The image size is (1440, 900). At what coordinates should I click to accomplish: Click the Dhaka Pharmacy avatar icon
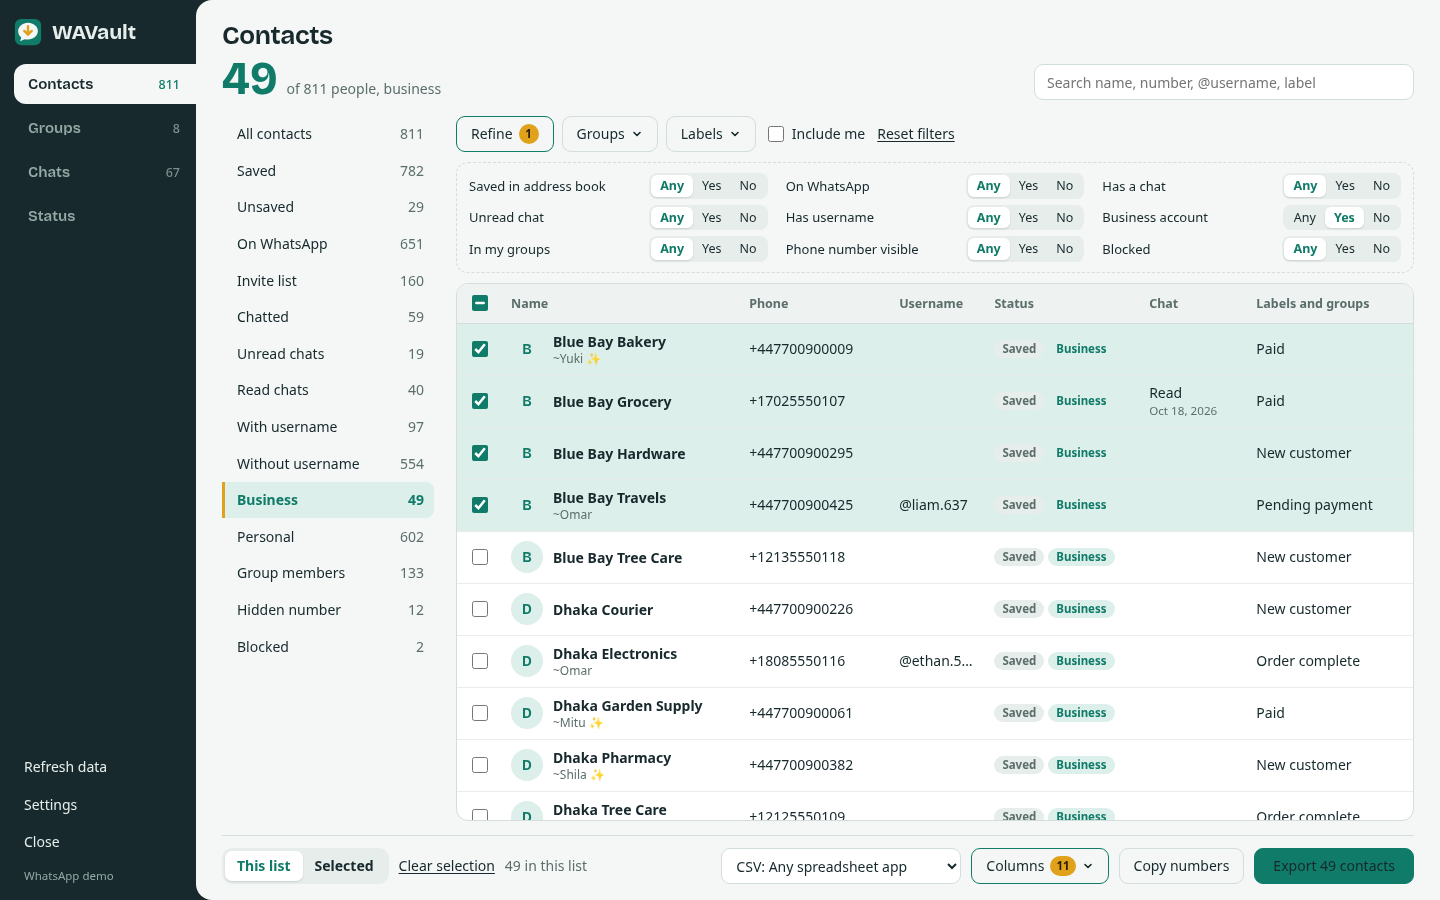pos(527,765)
